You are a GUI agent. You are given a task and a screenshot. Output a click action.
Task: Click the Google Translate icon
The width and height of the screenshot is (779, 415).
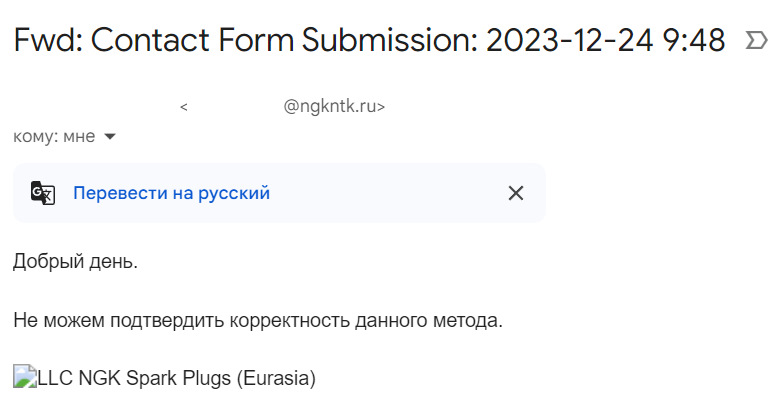(42, 193)
